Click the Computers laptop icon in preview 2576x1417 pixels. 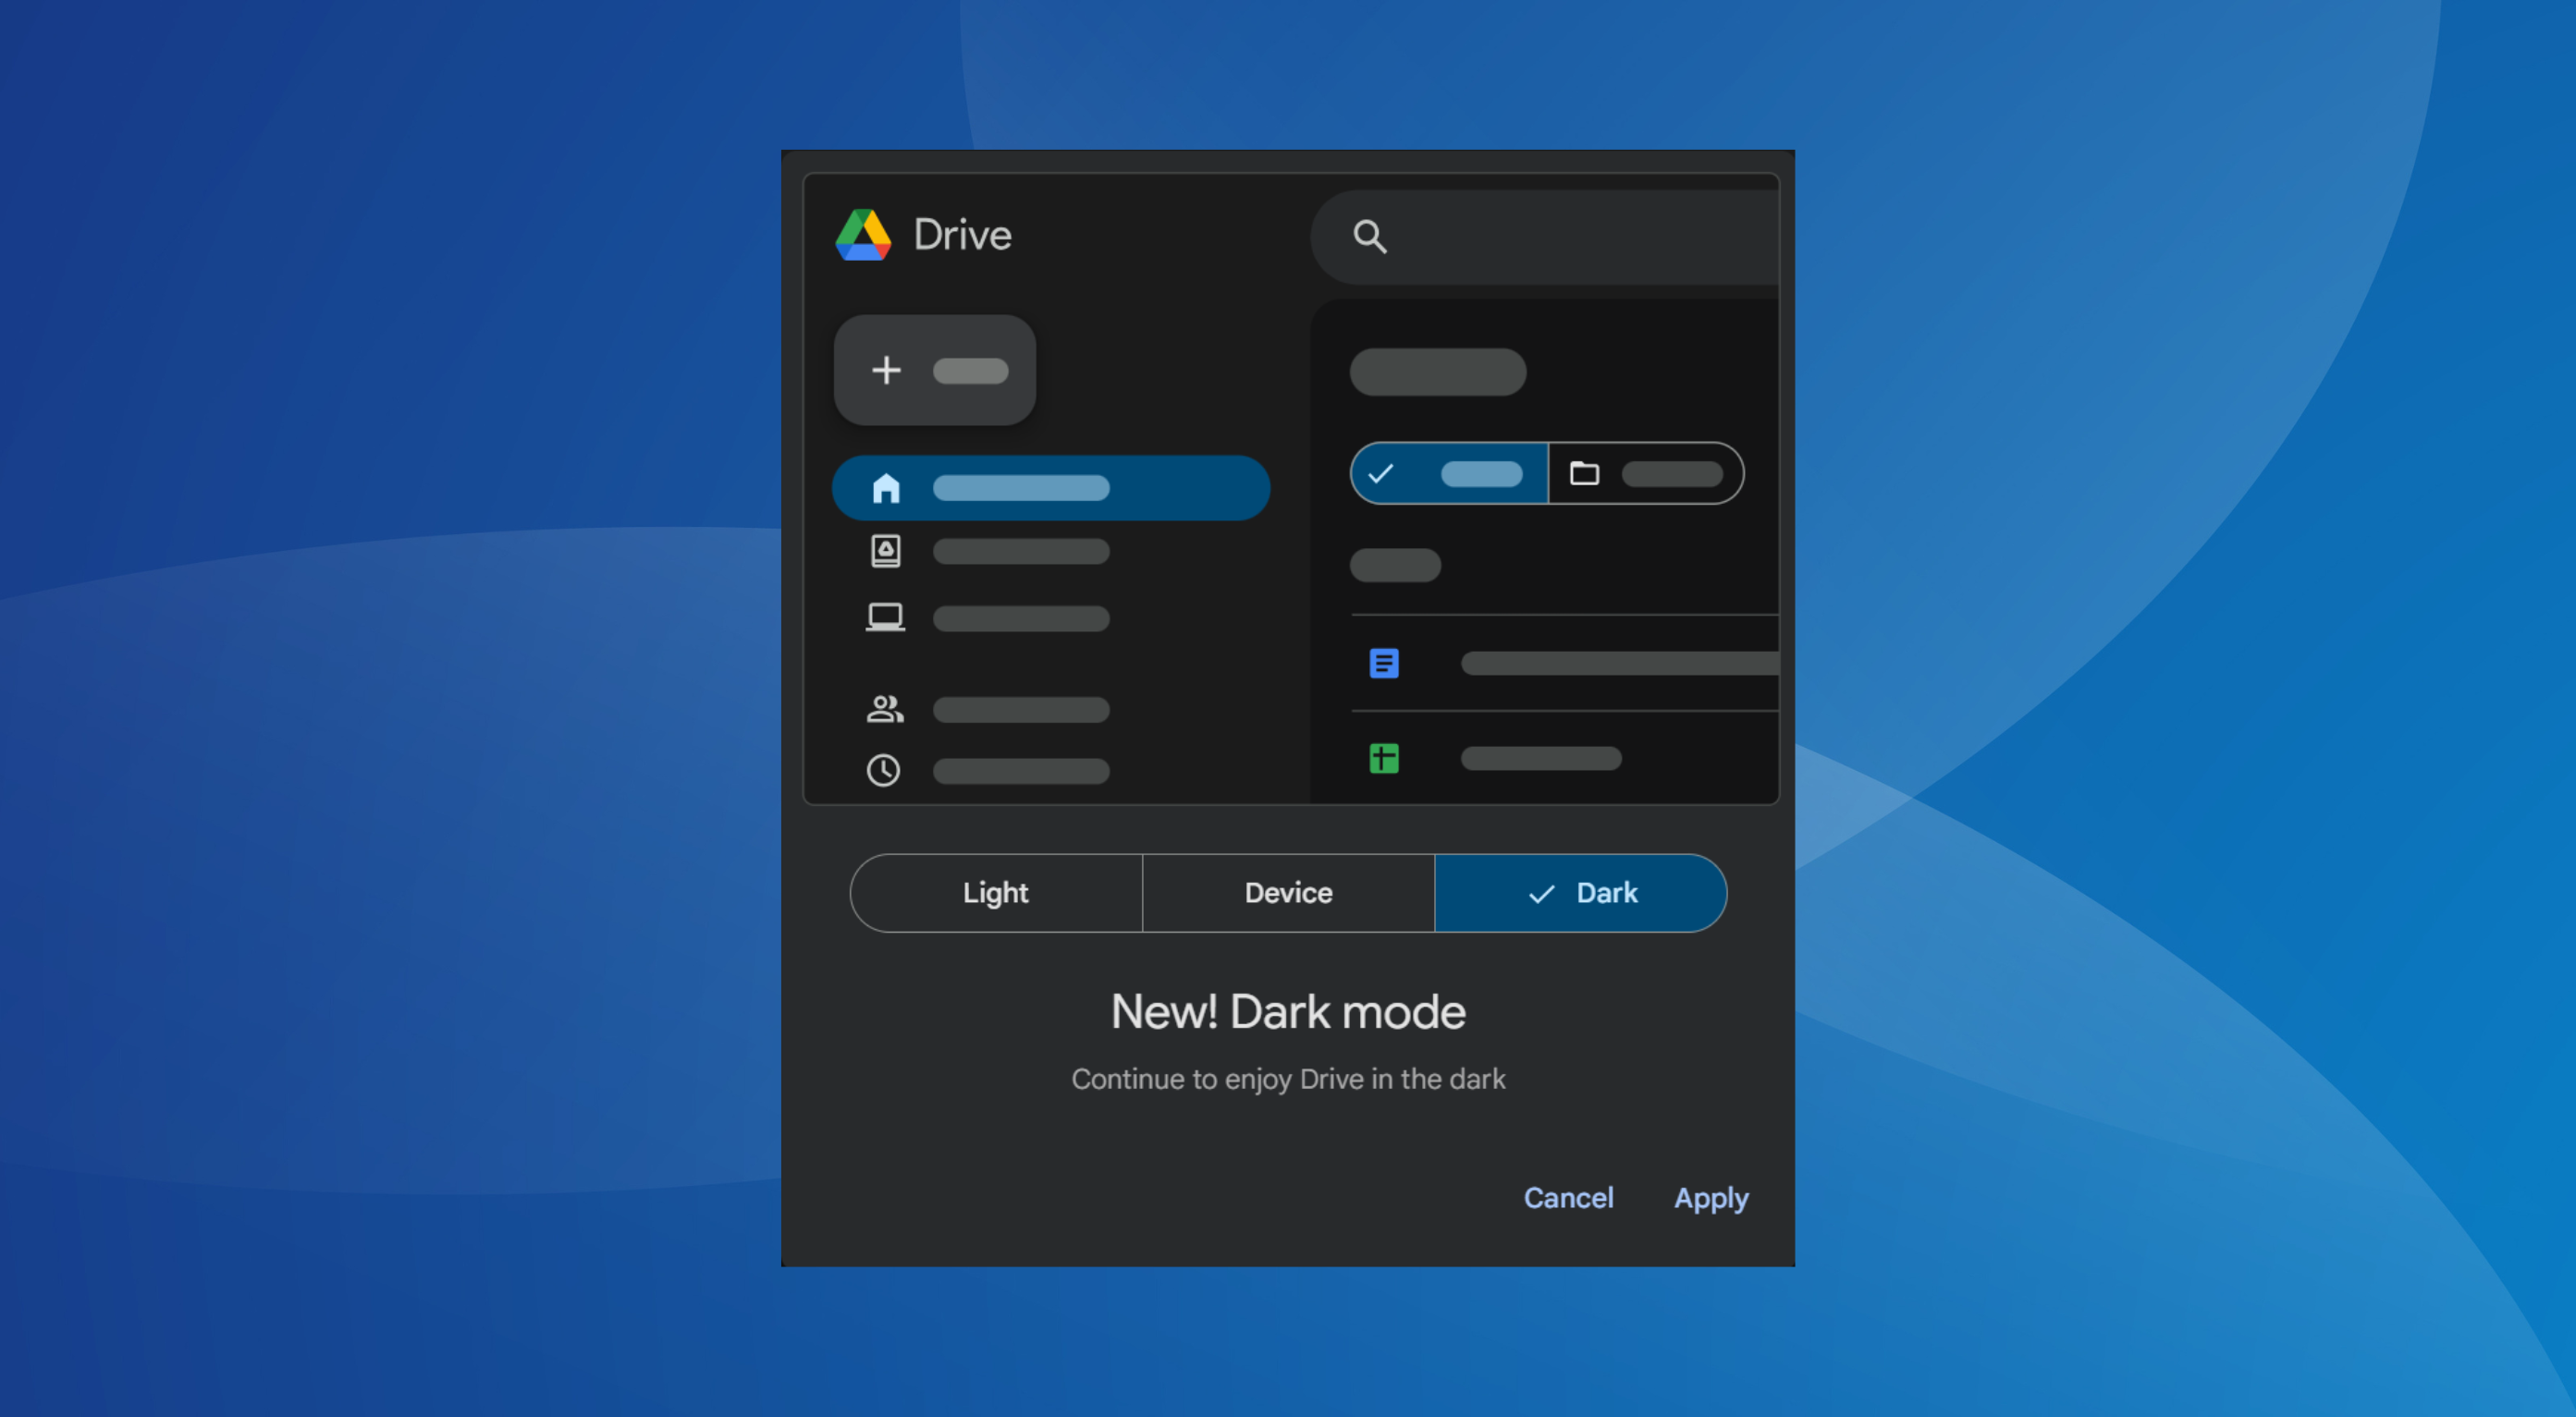pos(886,617)
